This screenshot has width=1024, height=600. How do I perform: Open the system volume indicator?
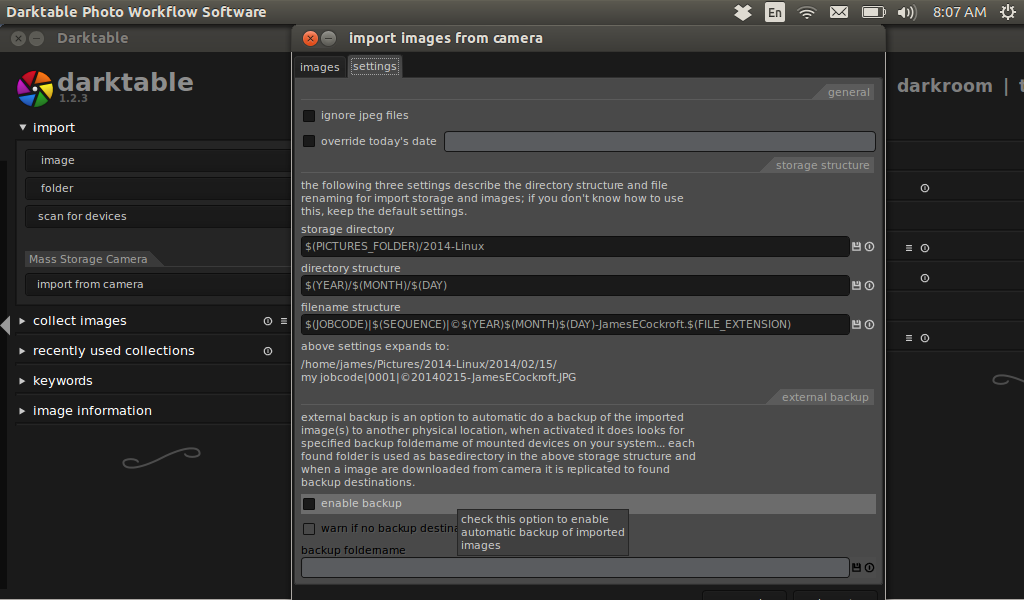point(906,13)
